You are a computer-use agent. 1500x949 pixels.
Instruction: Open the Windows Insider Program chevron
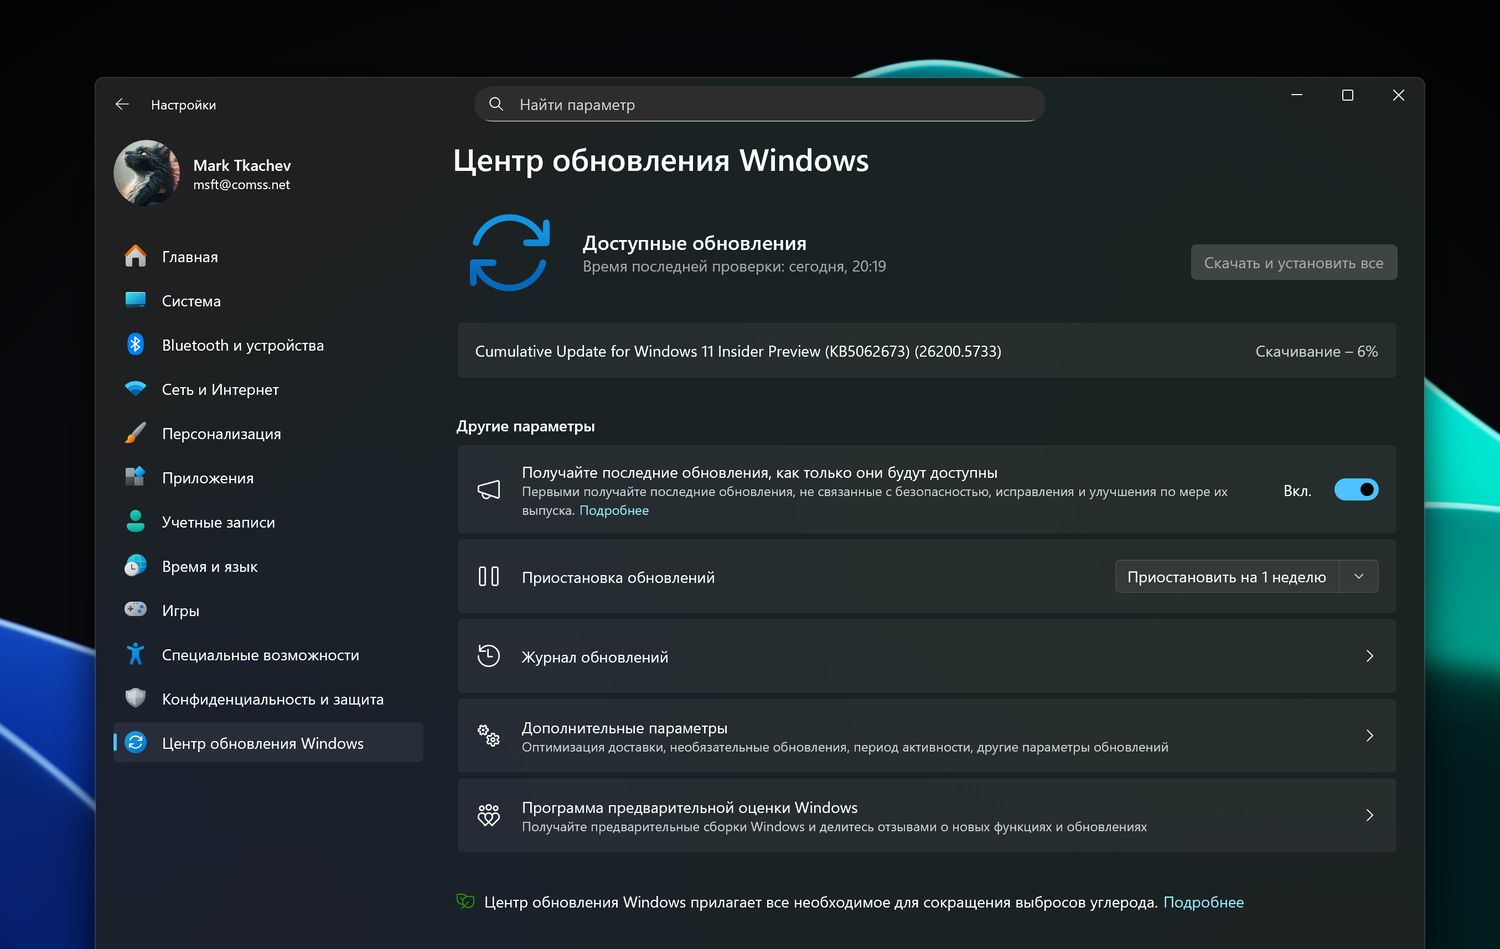tap(1369, 815)
